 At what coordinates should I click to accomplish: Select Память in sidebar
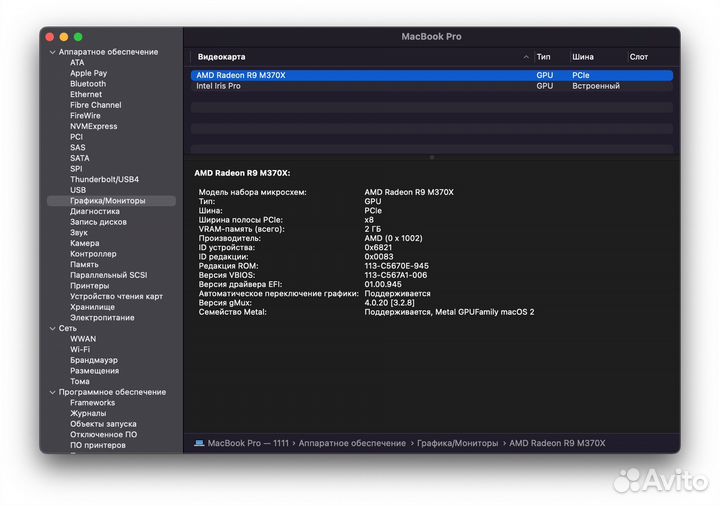pos(84,264)
